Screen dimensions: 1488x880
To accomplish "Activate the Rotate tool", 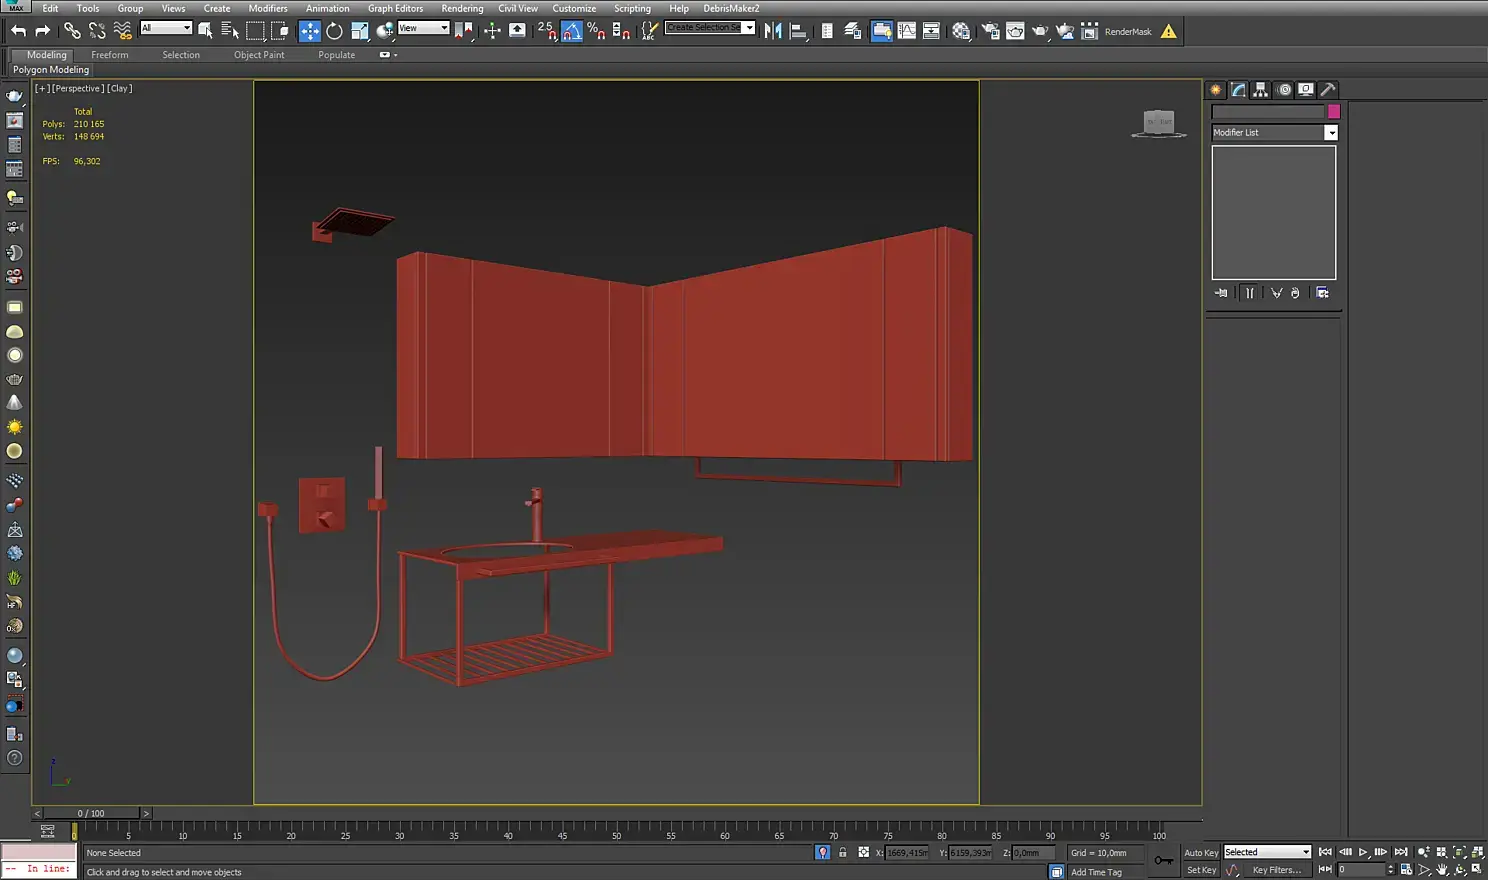I will point(334,31).
